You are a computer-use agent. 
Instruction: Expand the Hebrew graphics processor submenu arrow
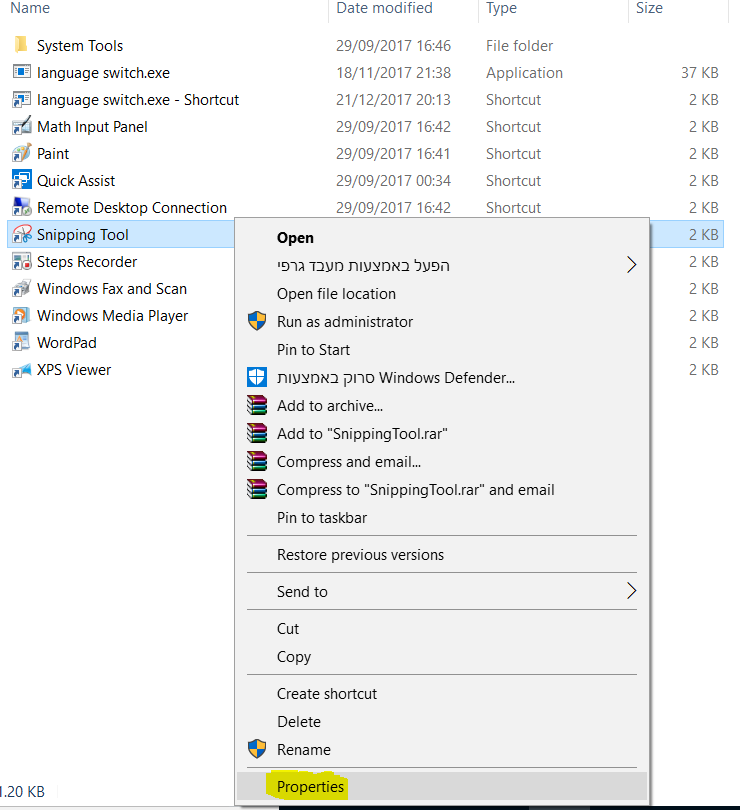pyautogui.click(x=631, y=264)
